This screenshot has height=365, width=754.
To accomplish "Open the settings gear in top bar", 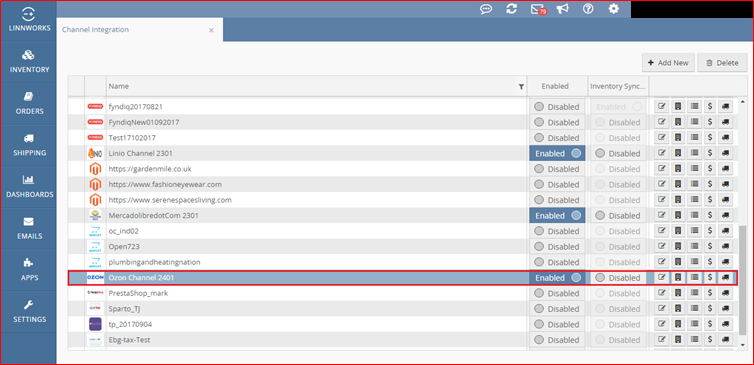I will click(x=614, y=9).
